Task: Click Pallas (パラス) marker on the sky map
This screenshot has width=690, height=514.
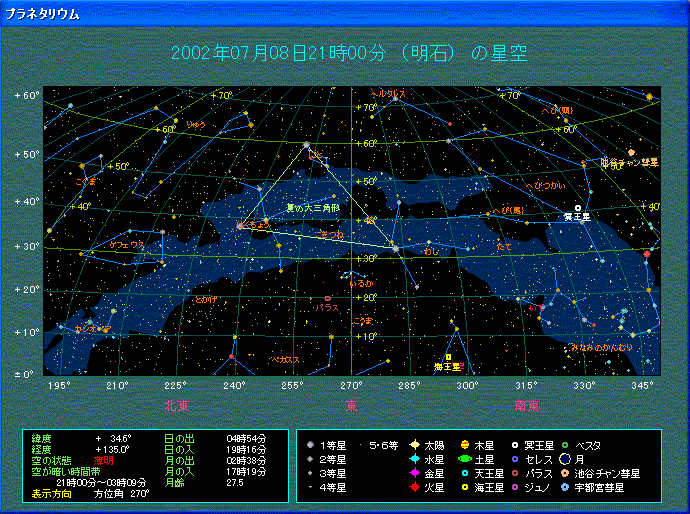Action: (x=327, y=298)
